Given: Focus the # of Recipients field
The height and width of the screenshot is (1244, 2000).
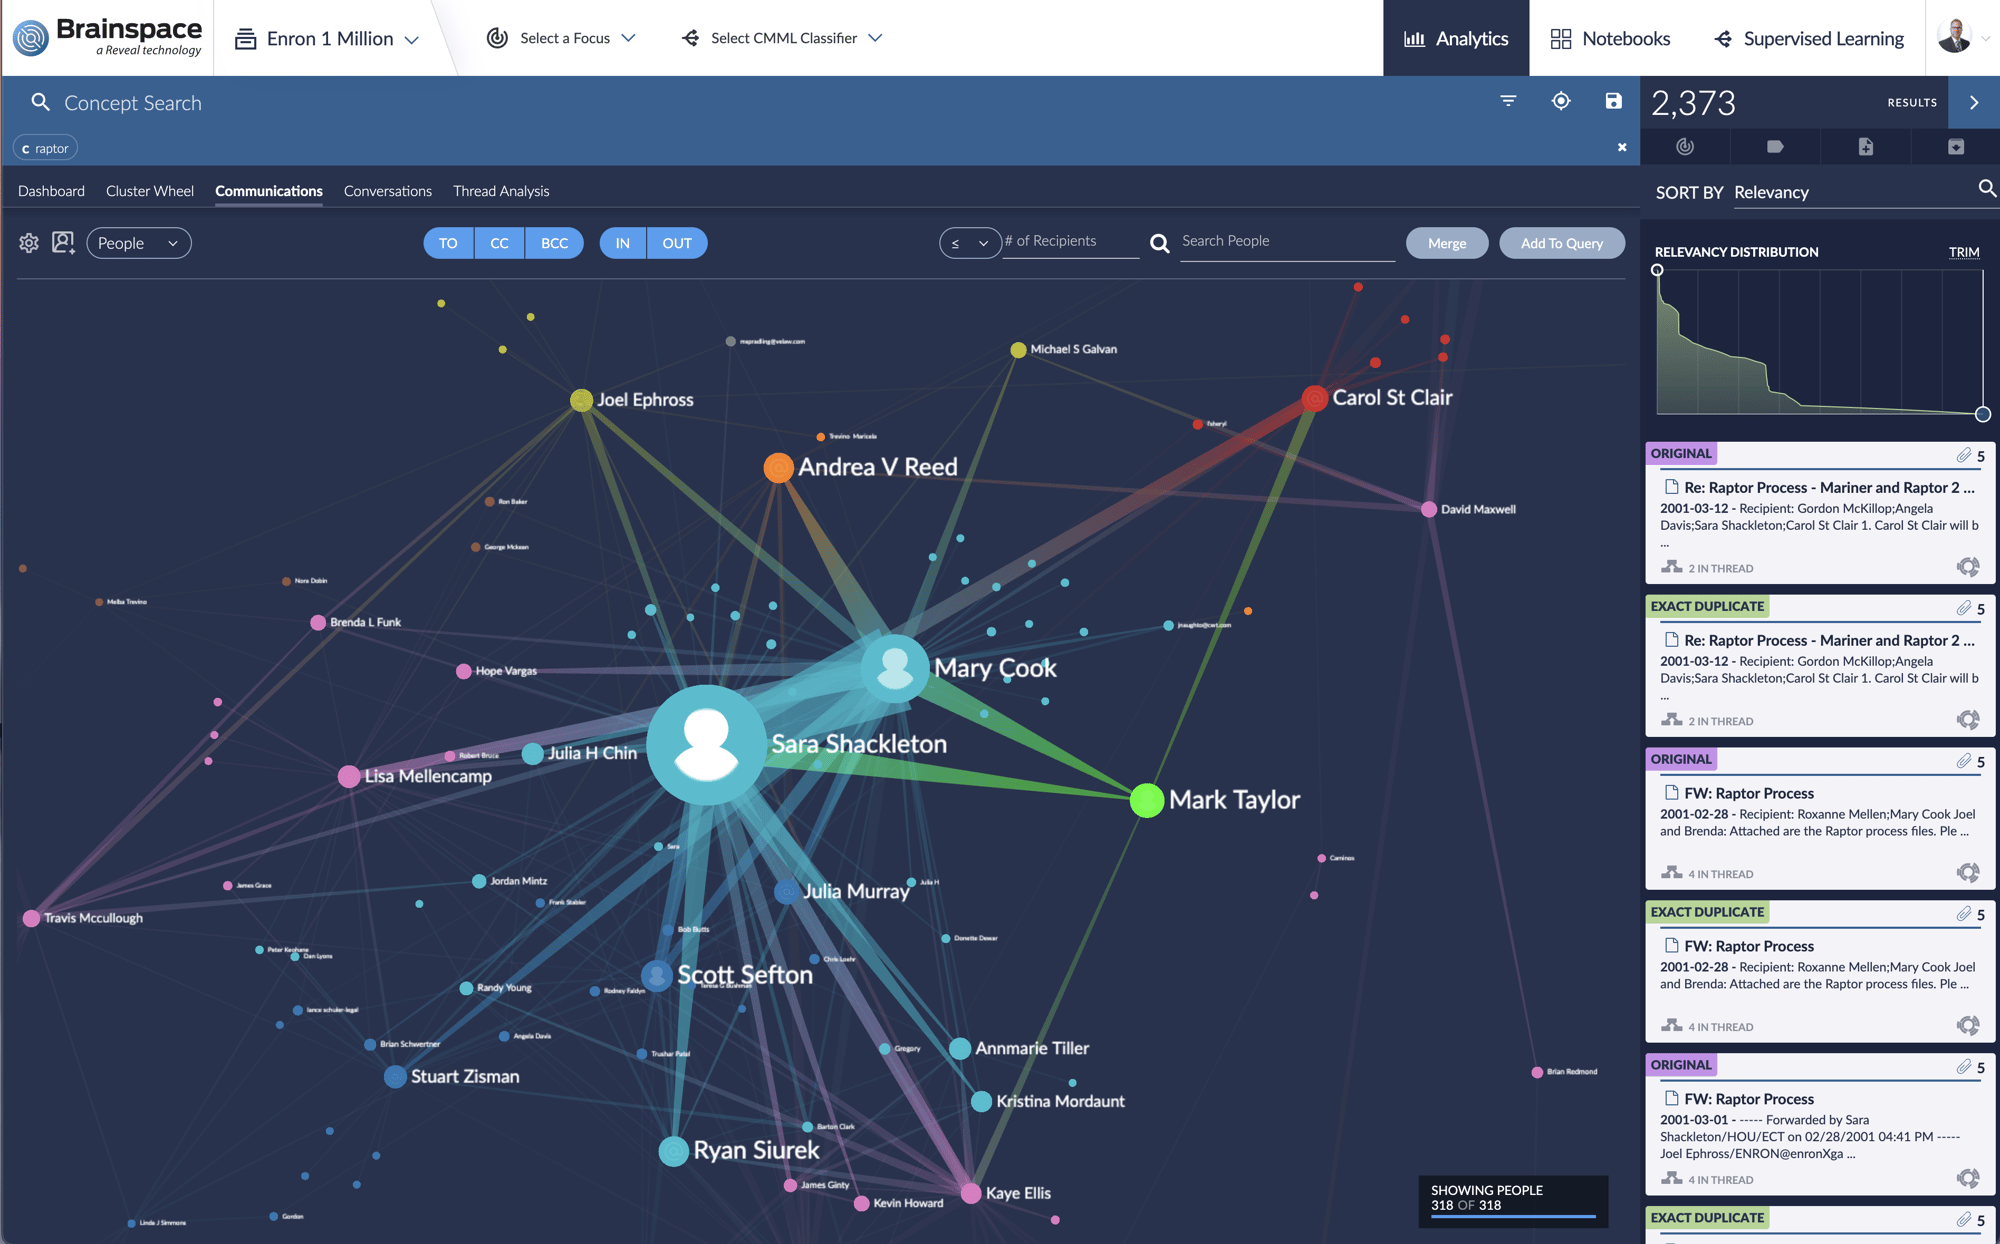Looking at the screenshot, I should [x=1070, y=242].
